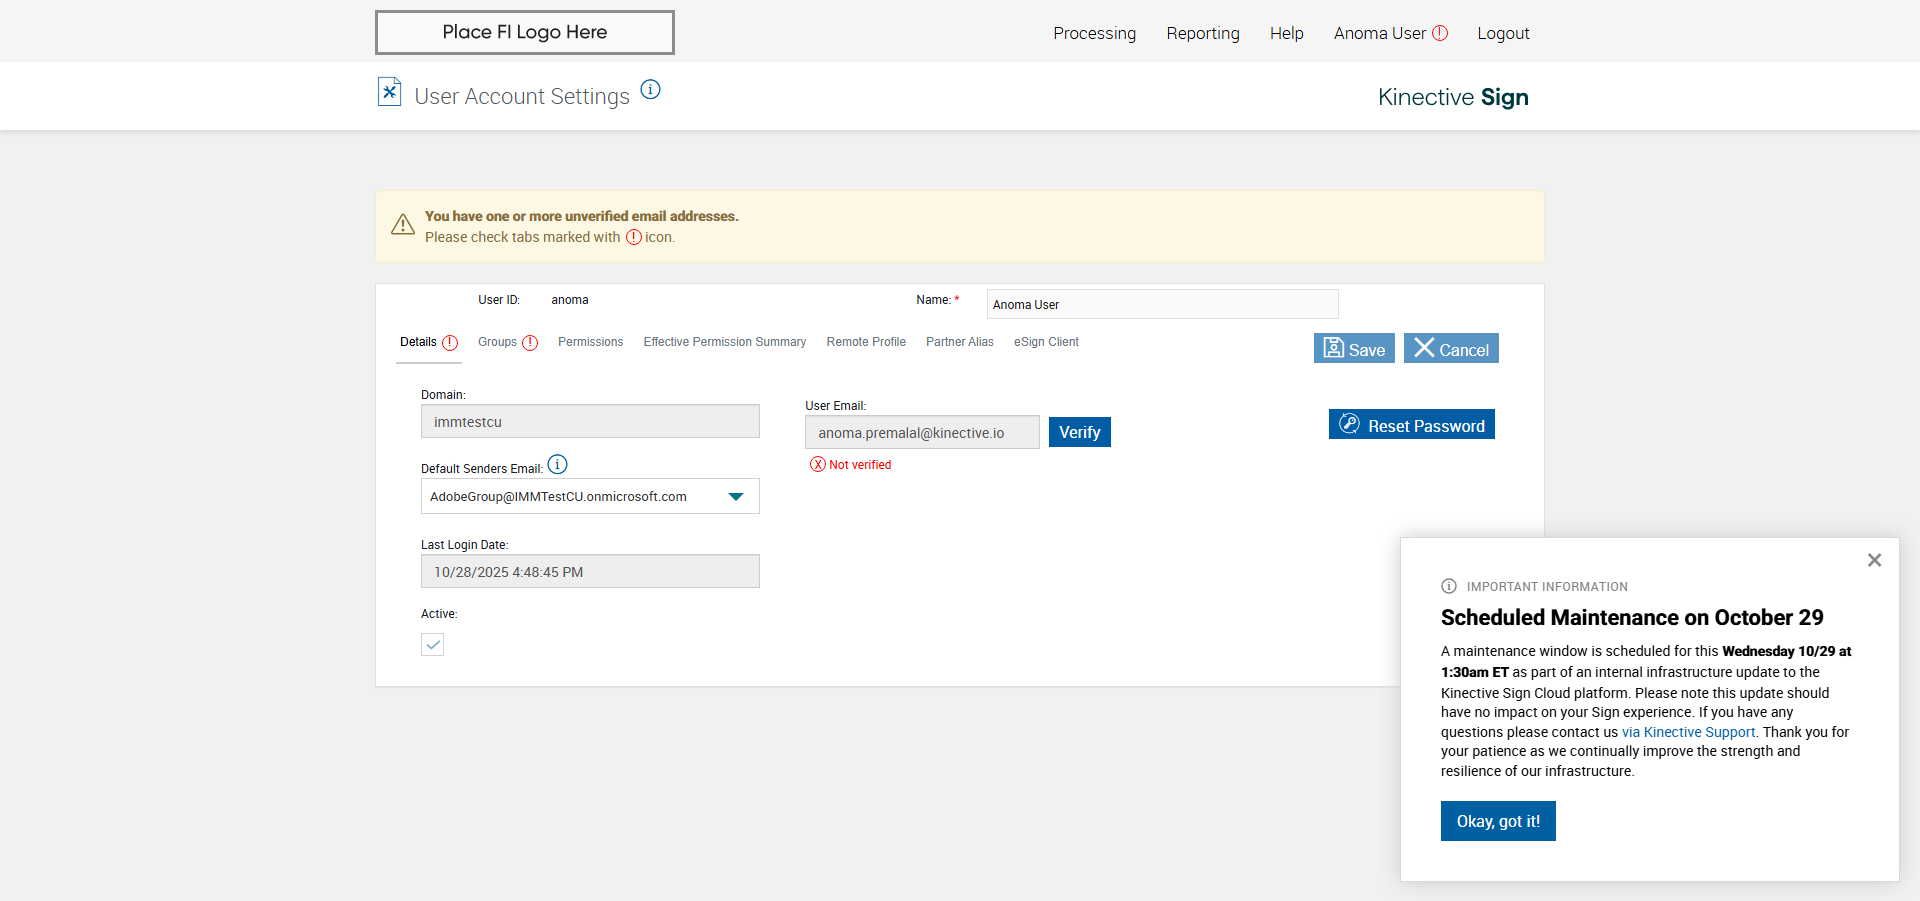This screenshot has width=1920, height=901.
Task: Open the Processing menu
Action: (x=1094, y=33)
